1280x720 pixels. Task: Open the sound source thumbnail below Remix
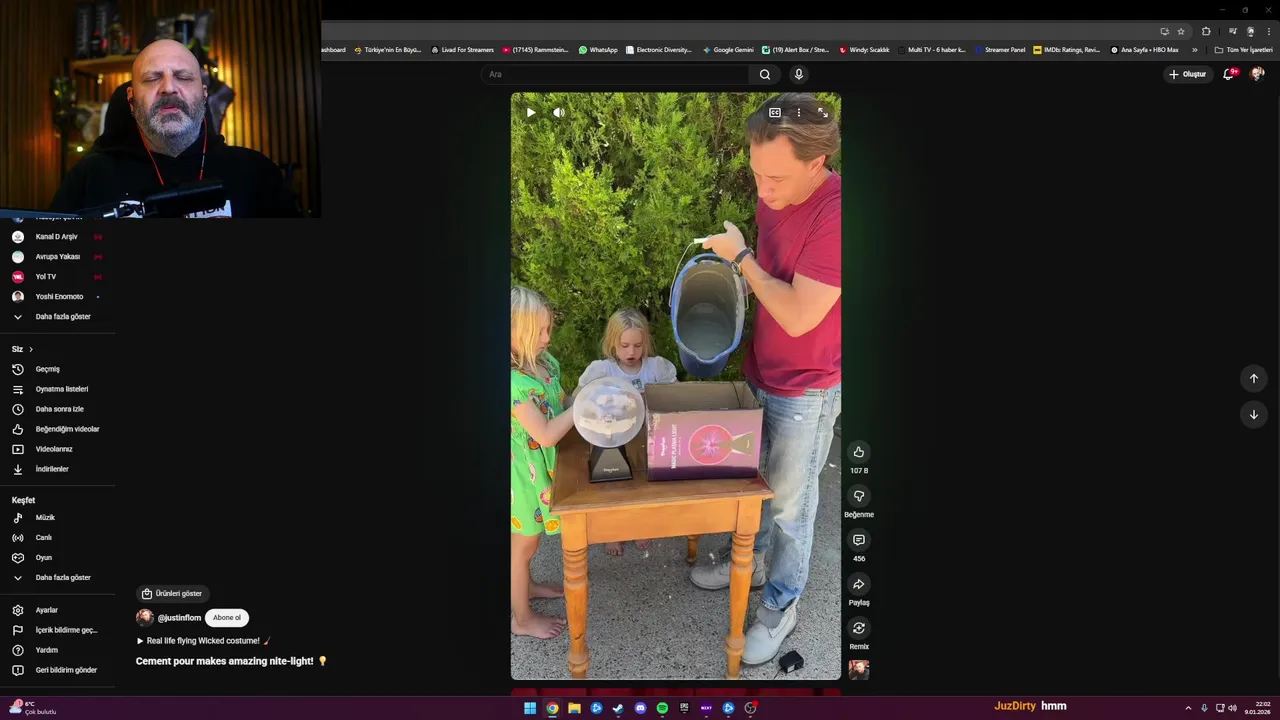(x=859, y=669)
